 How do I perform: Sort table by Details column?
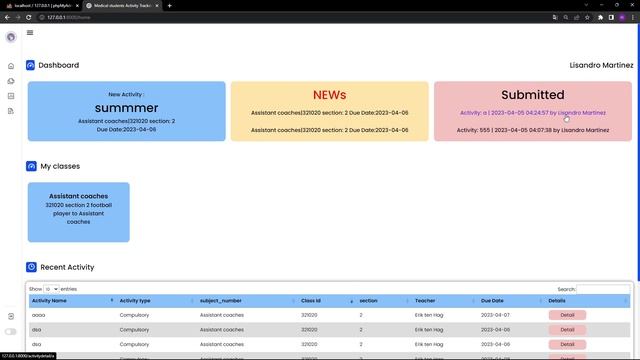coord(588,301)
